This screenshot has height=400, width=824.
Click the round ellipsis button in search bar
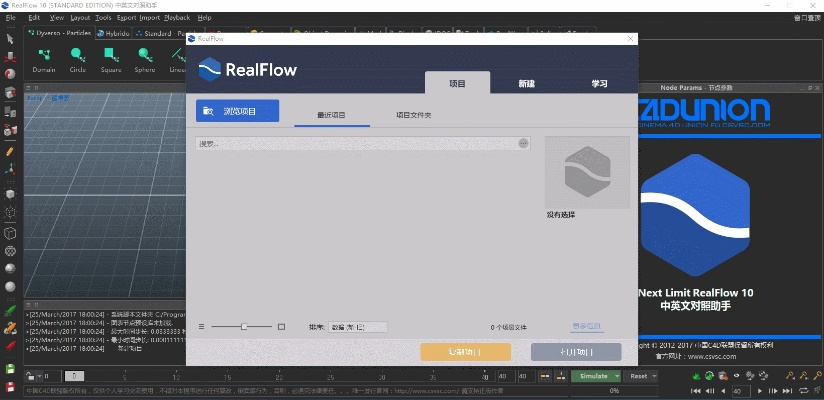[523, 143]
